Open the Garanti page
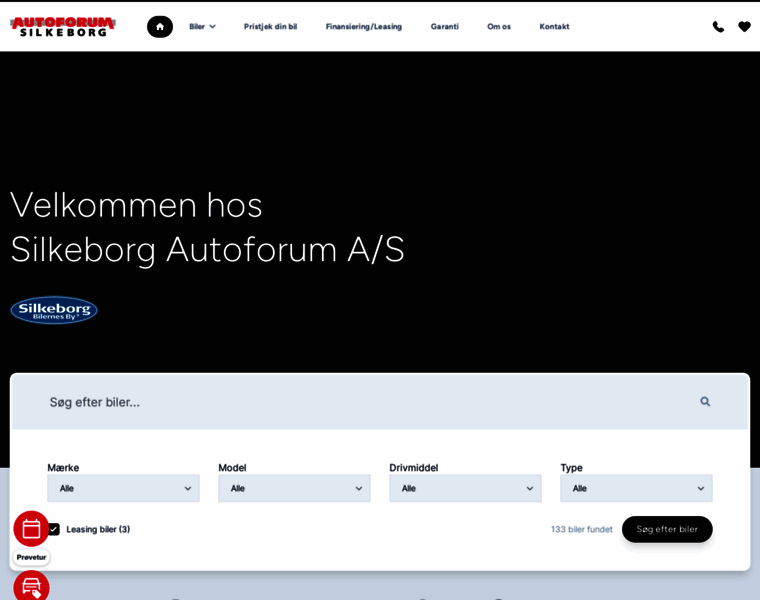760x600 pixels. (444, 27)
